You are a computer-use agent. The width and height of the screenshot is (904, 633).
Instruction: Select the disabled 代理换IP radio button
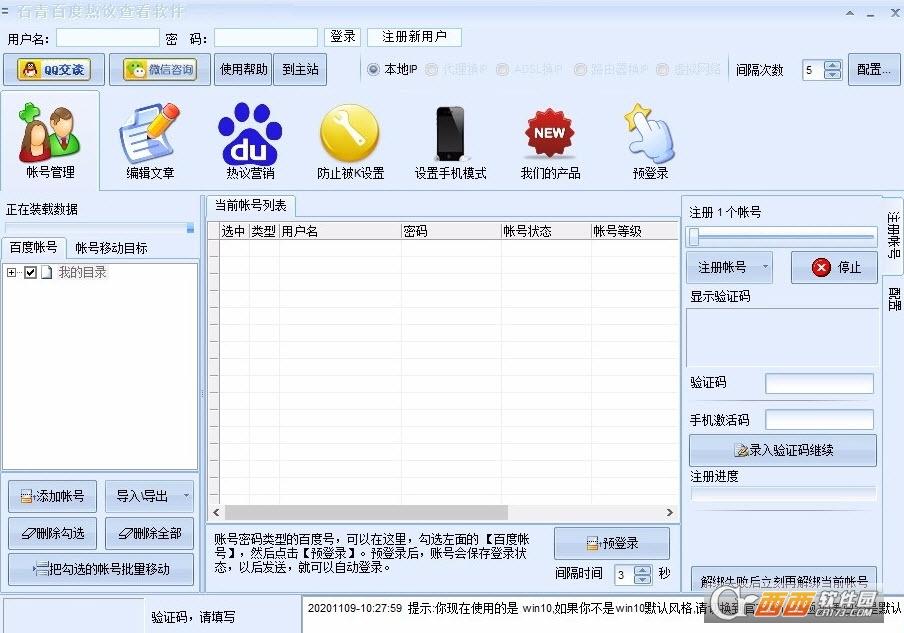coord(431,70)
